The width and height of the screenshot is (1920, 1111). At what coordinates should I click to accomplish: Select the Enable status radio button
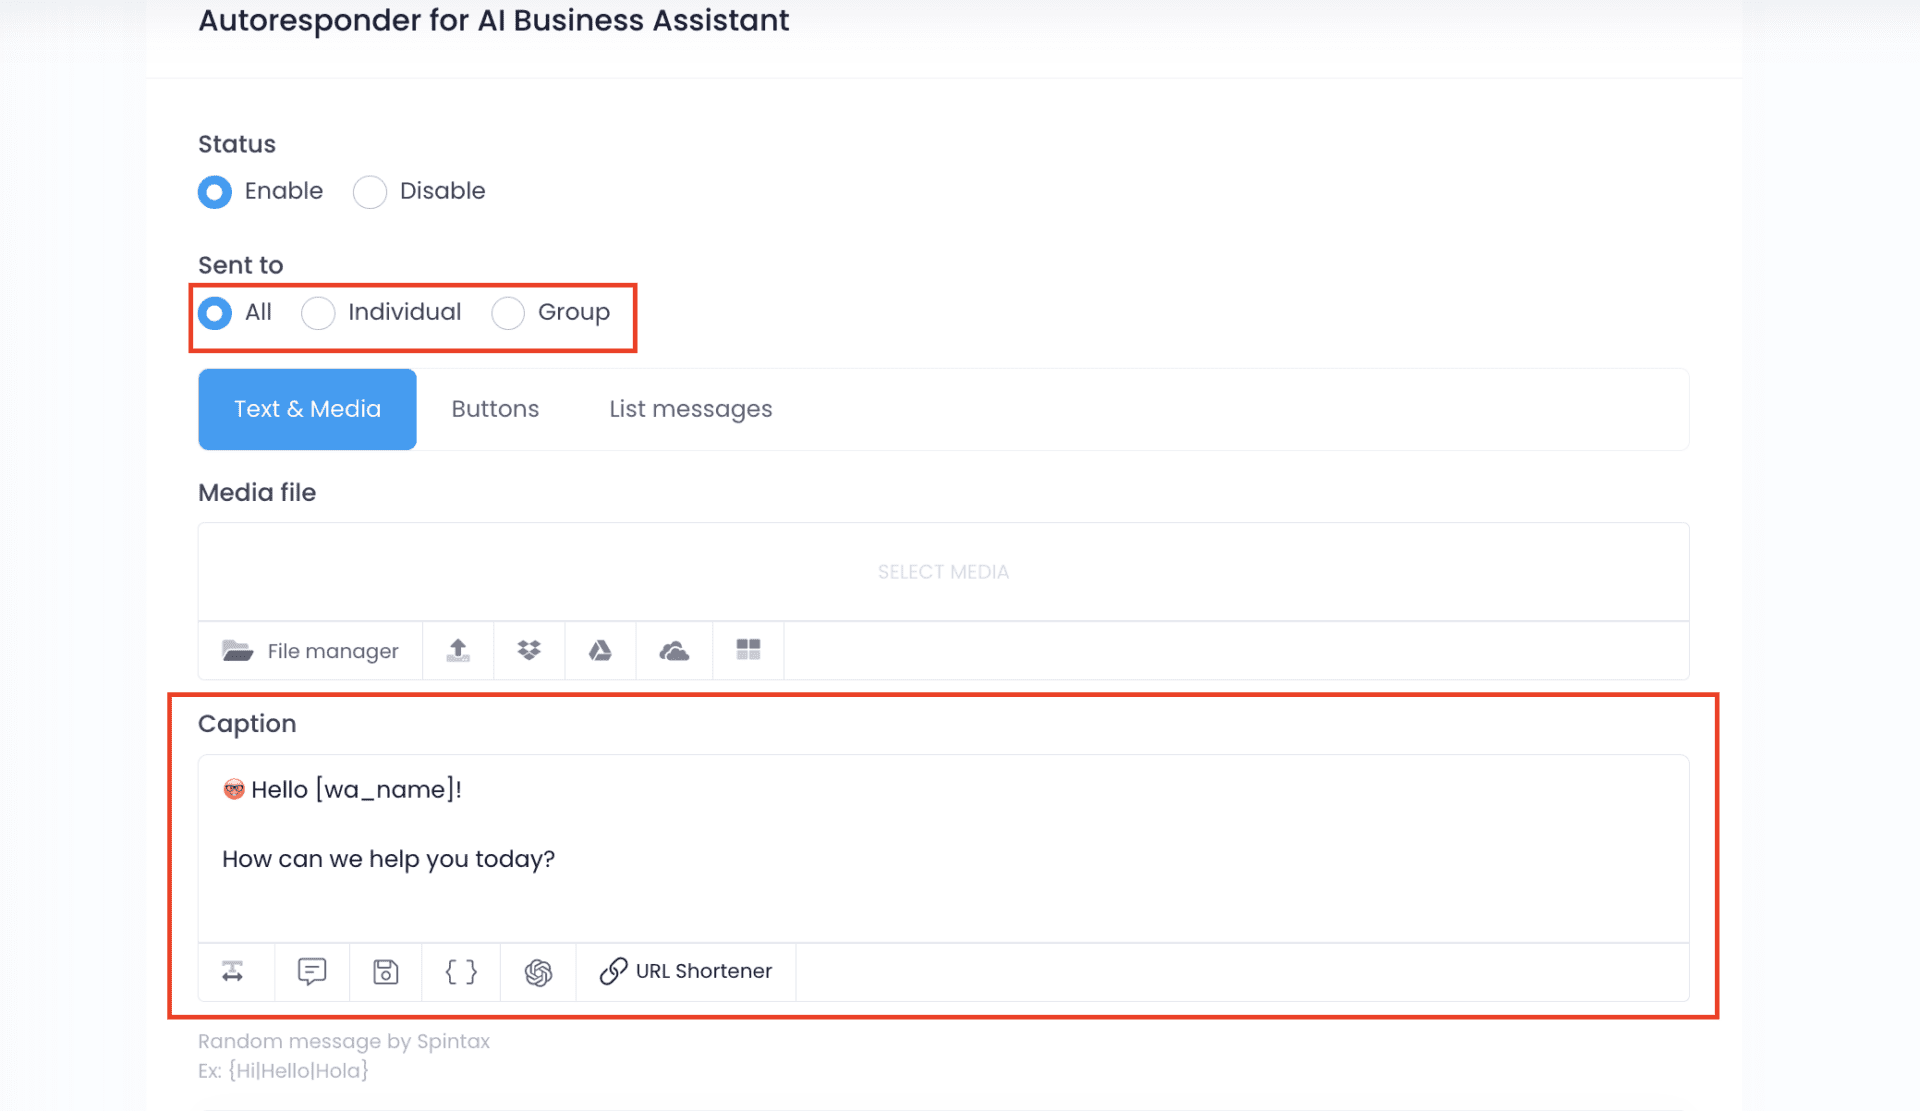click(215, 192)
